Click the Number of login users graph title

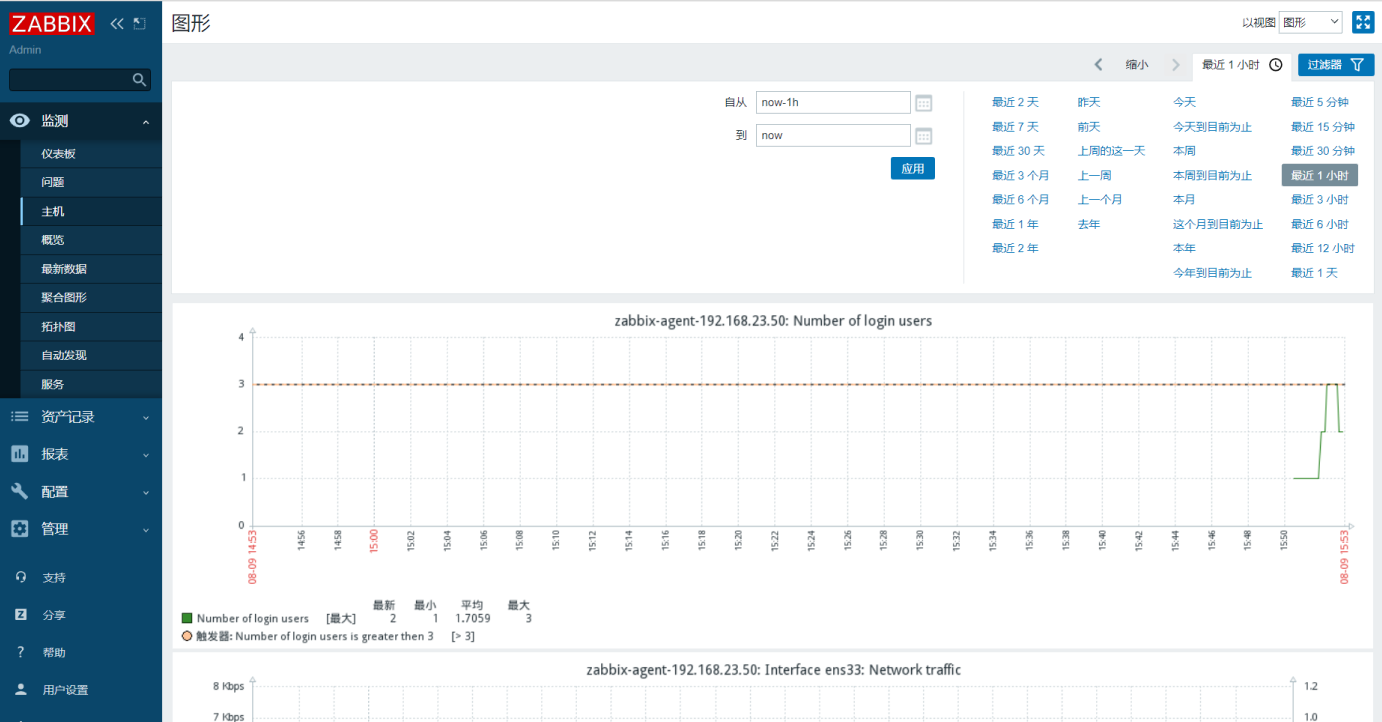[x=773, y=321]
